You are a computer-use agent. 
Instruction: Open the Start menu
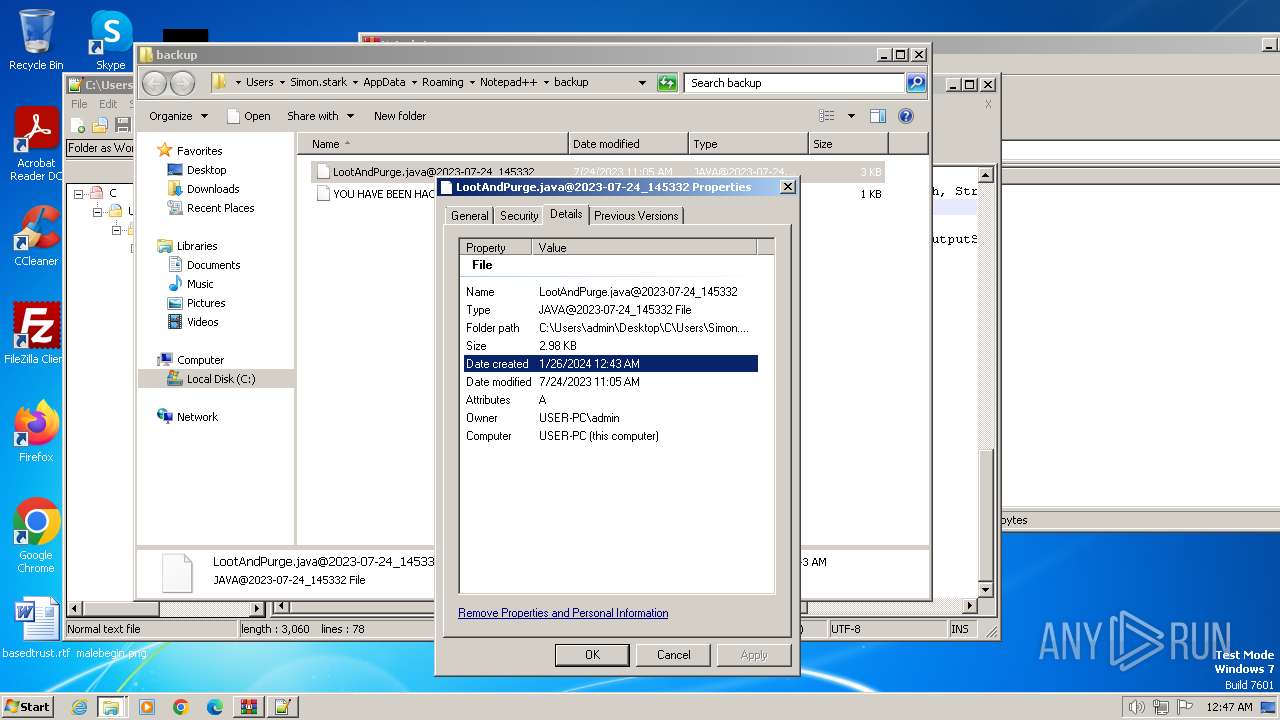pyautogui.click(x=28, y=707)
